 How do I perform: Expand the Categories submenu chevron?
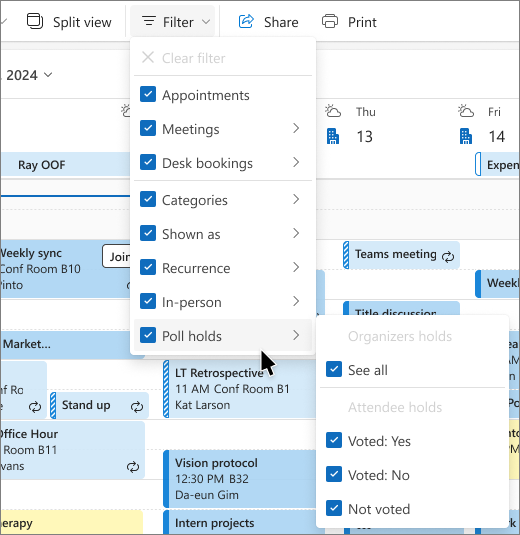(296, 199)
